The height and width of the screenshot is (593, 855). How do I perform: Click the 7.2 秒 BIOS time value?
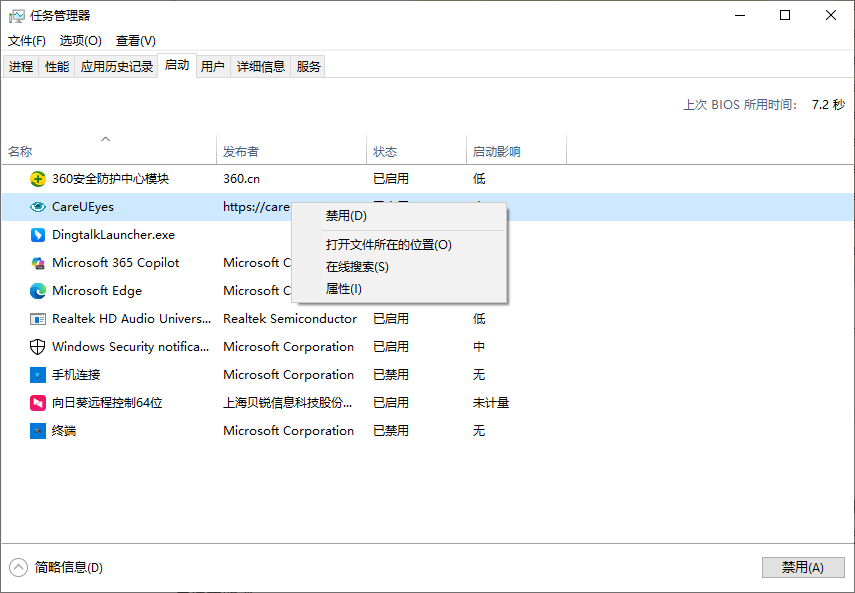point(828,105)
